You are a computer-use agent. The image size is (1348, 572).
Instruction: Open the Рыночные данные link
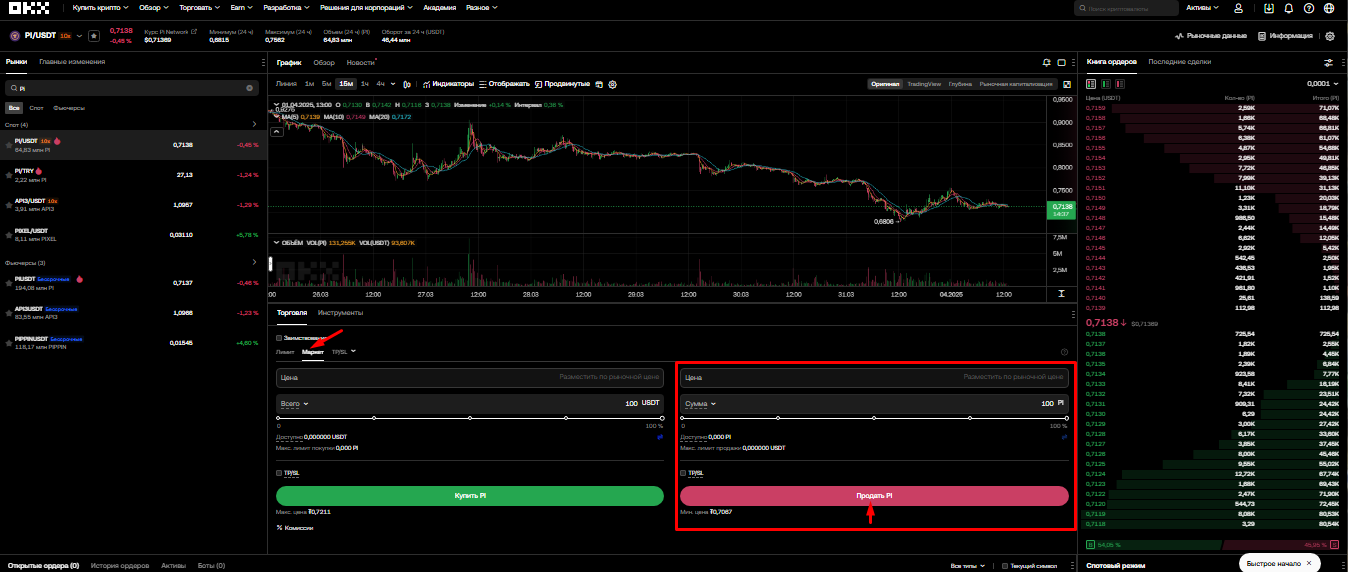[x=1212, y=36]
